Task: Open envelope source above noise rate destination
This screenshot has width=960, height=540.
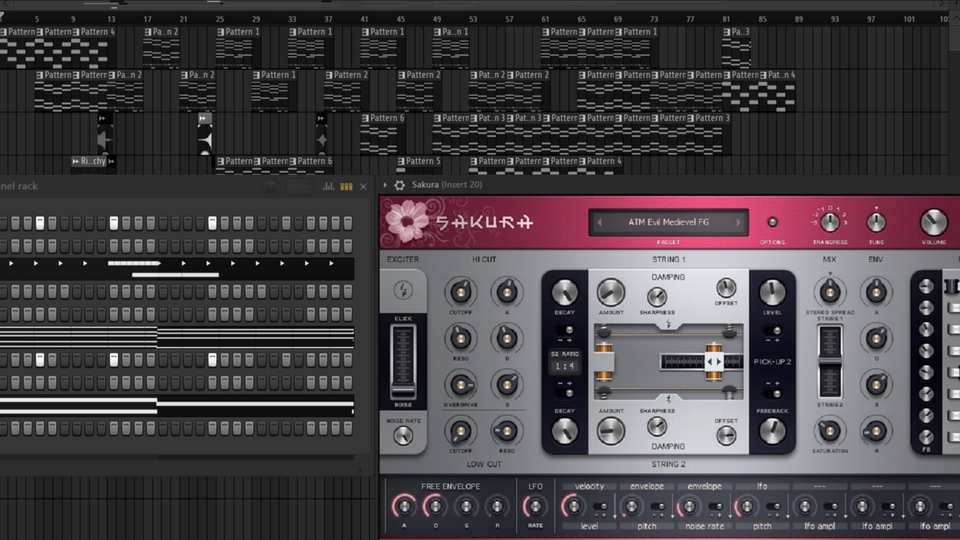Action: [704, 486]
